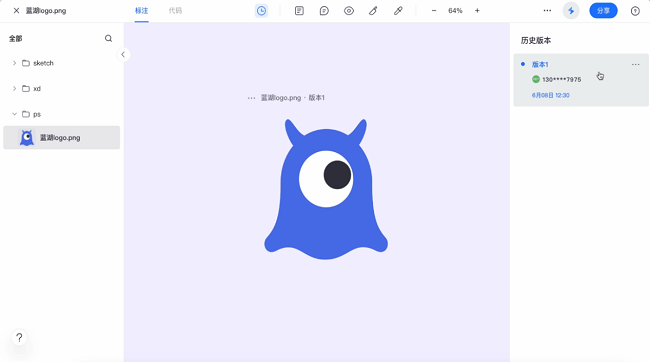Screen dimensions: 650x362
Task: Switch to the 标注 tab
Action: coord(141,11)
